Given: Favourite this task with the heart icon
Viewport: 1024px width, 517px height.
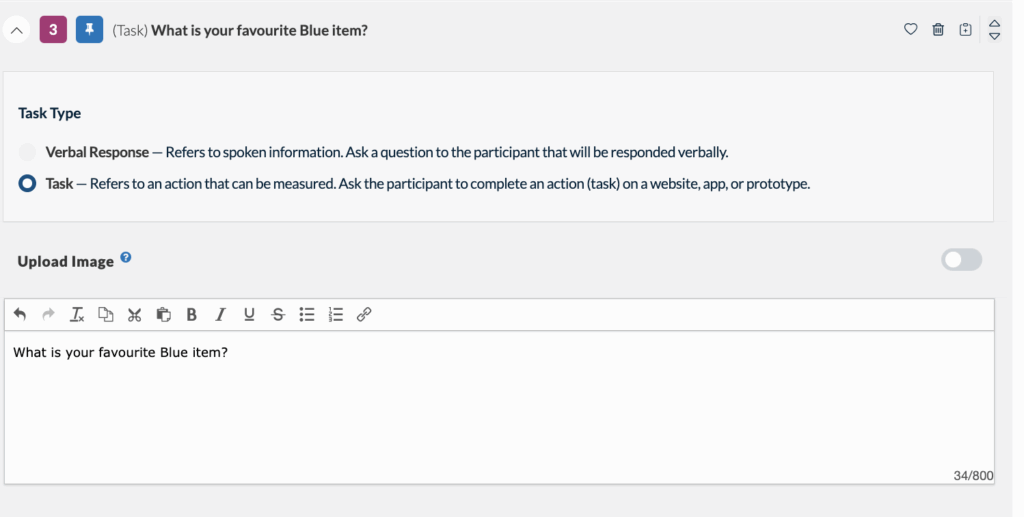Looking at the screenshot, I should tap(910, 30).
